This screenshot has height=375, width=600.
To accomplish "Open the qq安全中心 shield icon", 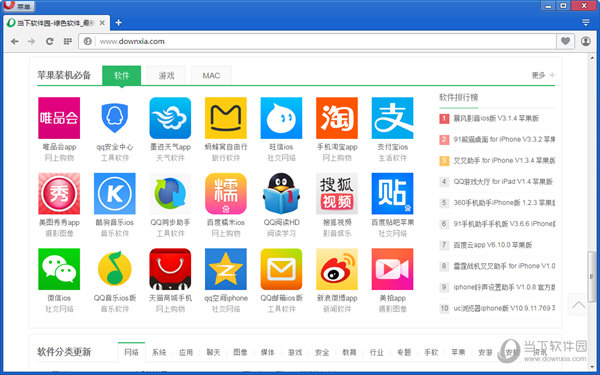I will (x=115, y=118).
